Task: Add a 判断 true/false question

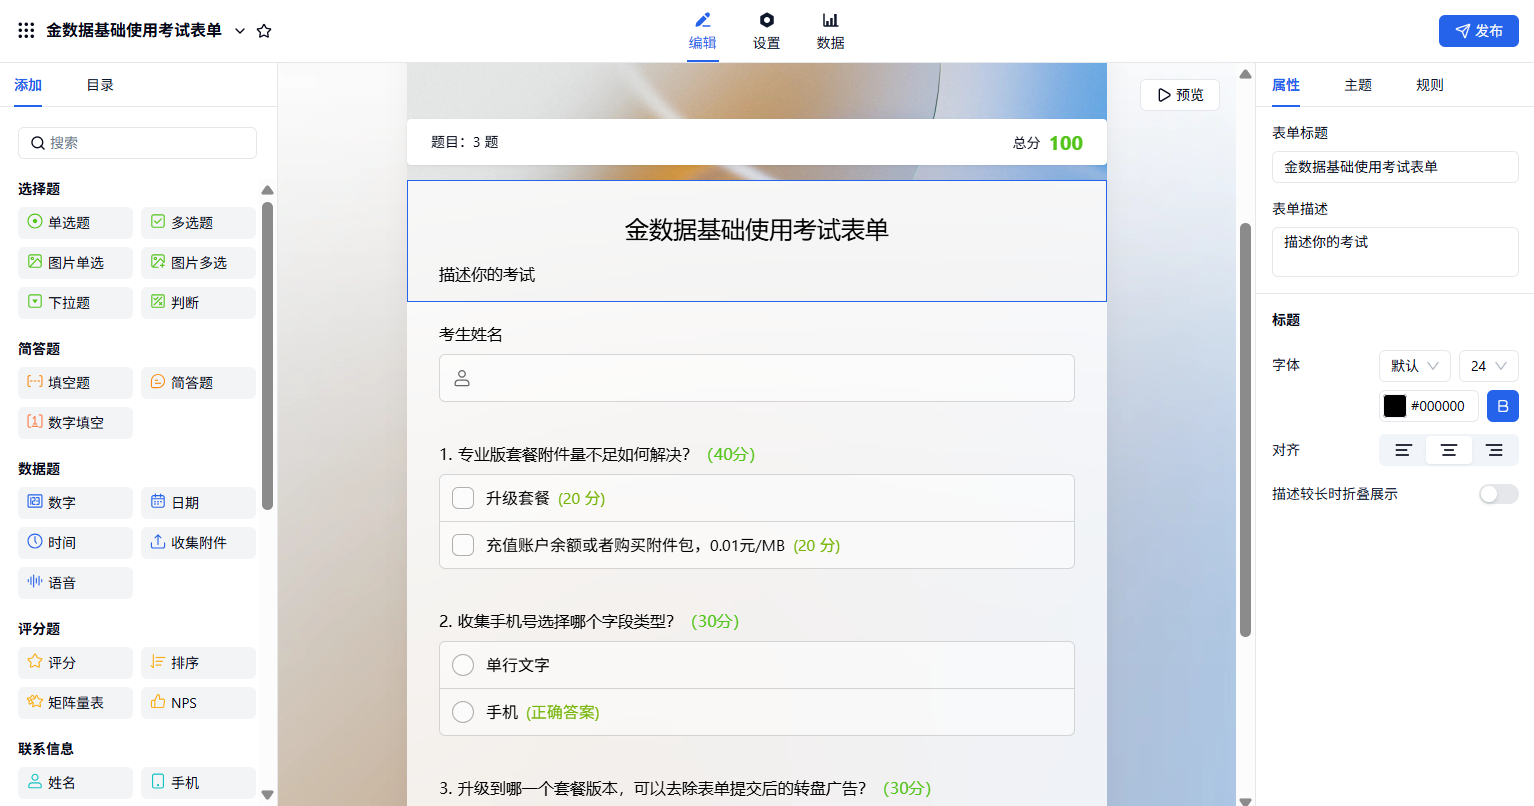Action: 198,303
